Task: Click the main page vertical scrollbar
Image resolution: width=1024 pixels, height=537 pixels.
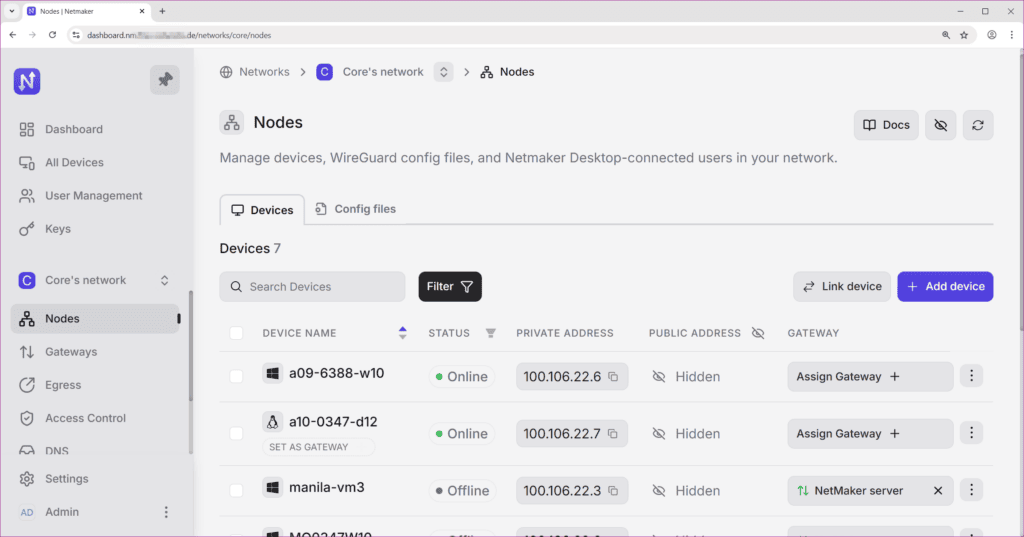Action: (1020, 189)
